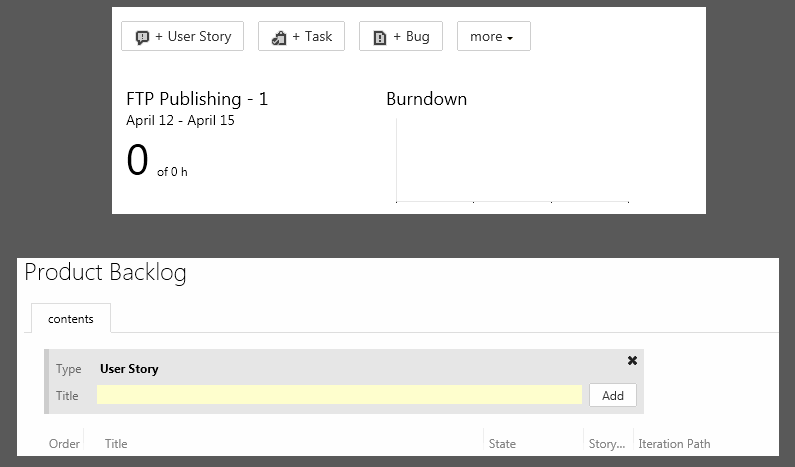Click the 0 of 0 h capacity
This screenshot has width=795, height=467.
pyautogui.click(x=157, y=162)
